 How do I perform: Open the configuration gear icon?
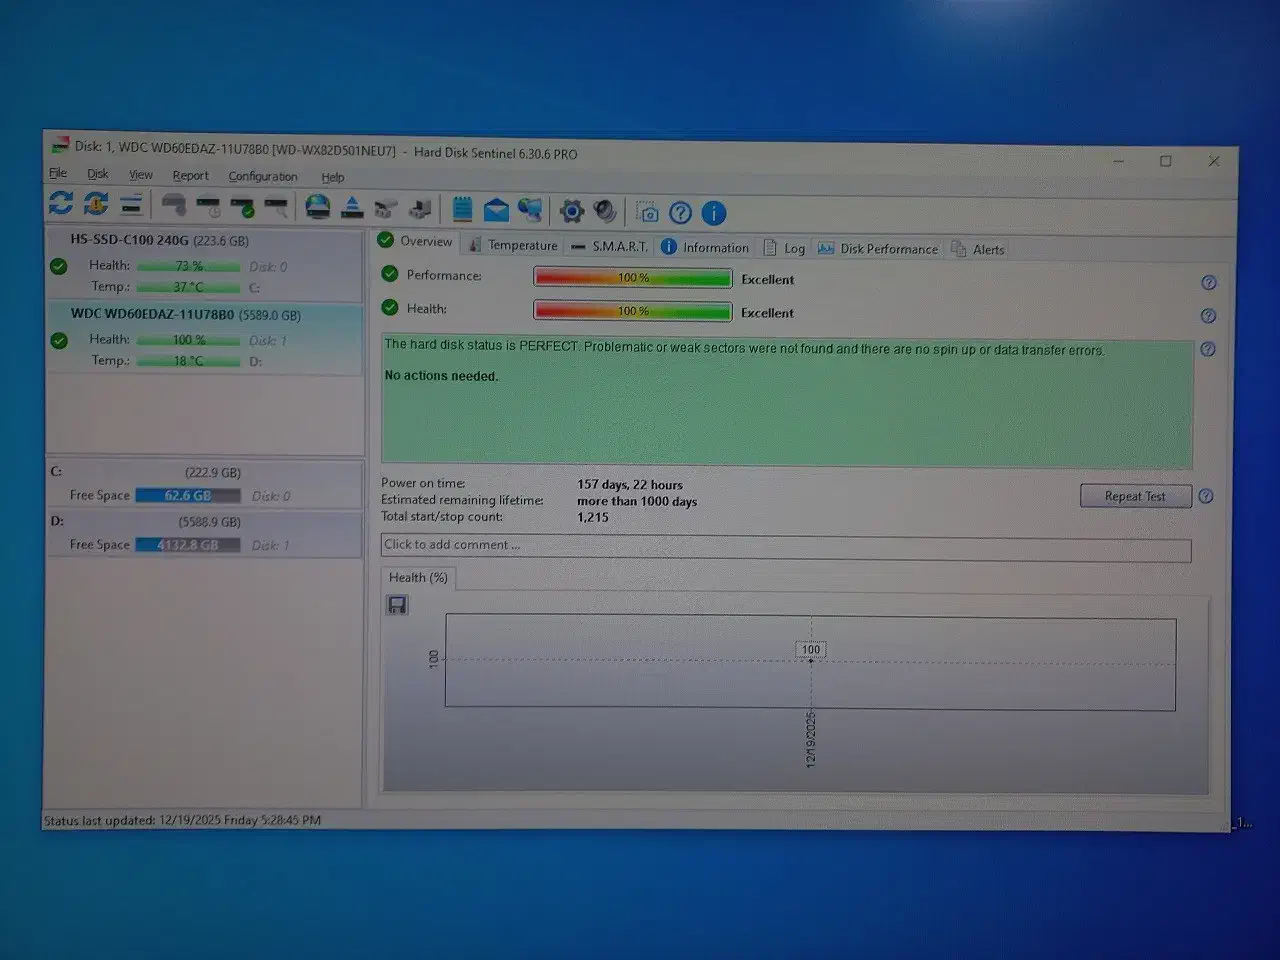coord(571,211)
